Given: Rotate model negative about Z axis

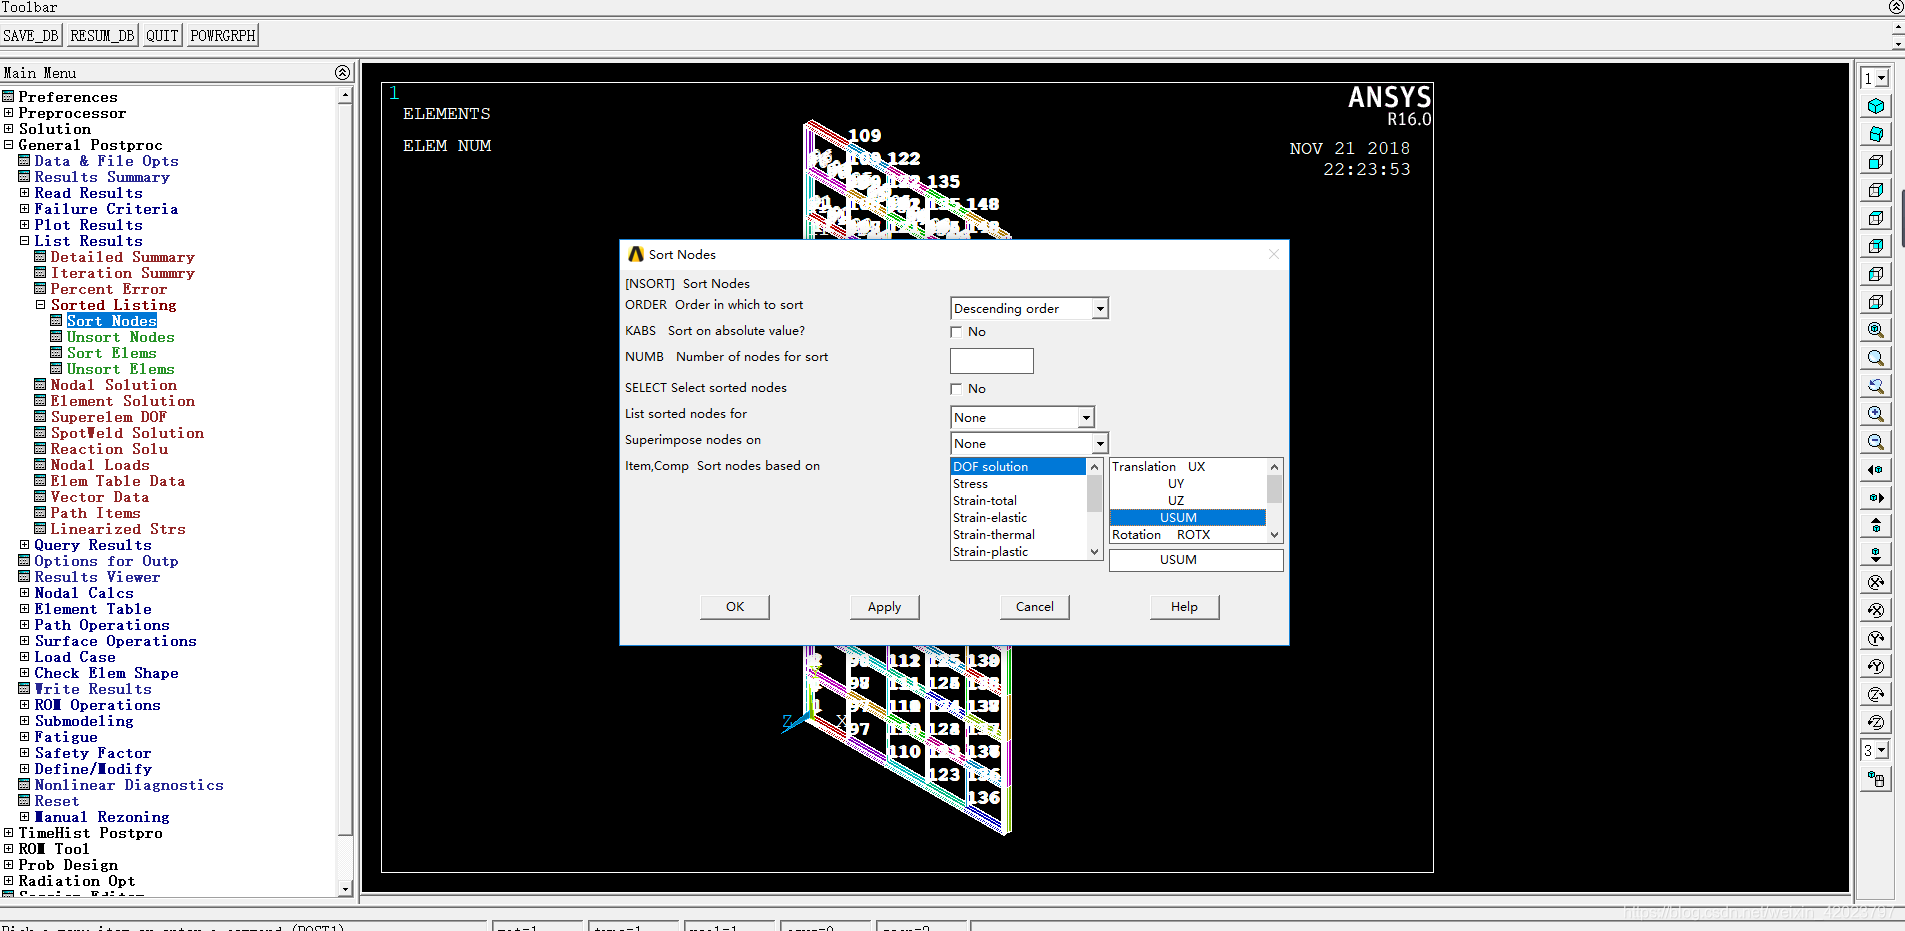Looking at the screenshot, I should pos(1876,694).
